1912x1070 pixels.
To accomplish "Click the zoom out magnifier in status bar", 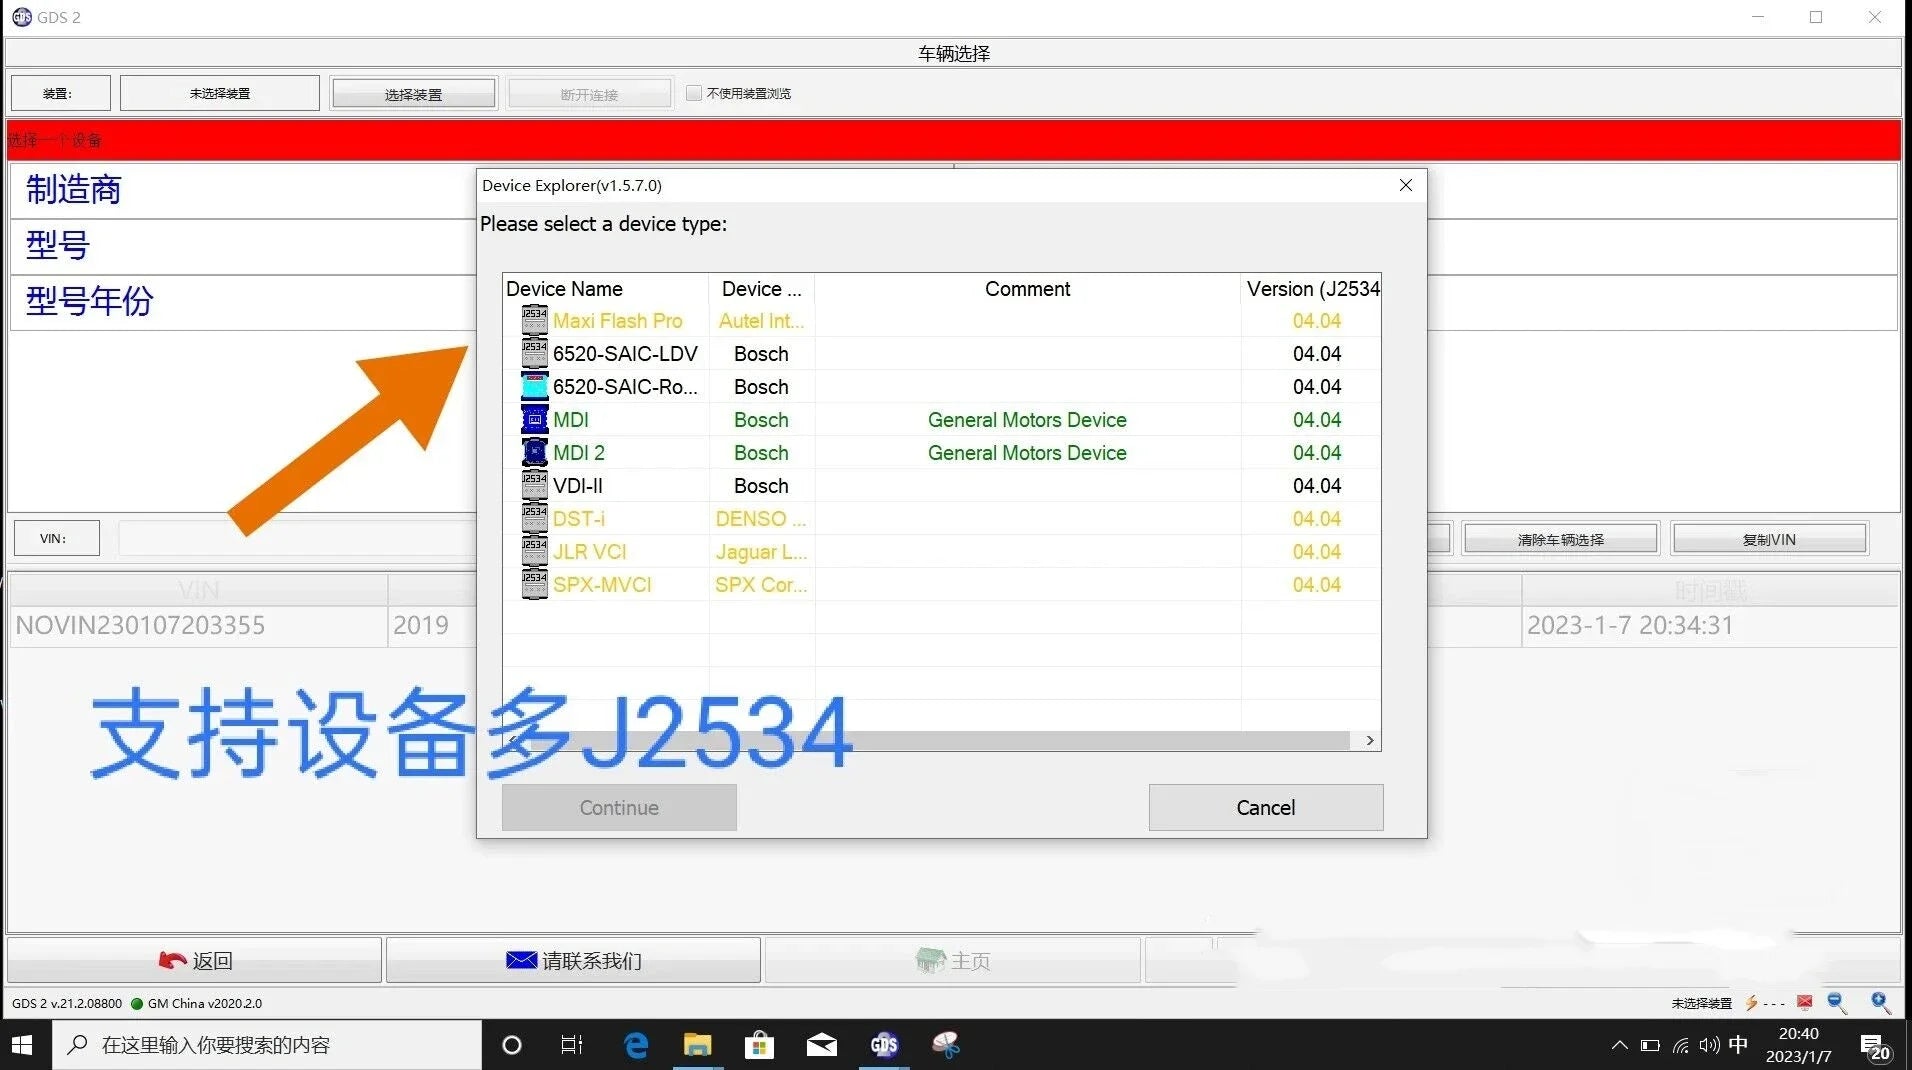I will tap(1837, 1002).
